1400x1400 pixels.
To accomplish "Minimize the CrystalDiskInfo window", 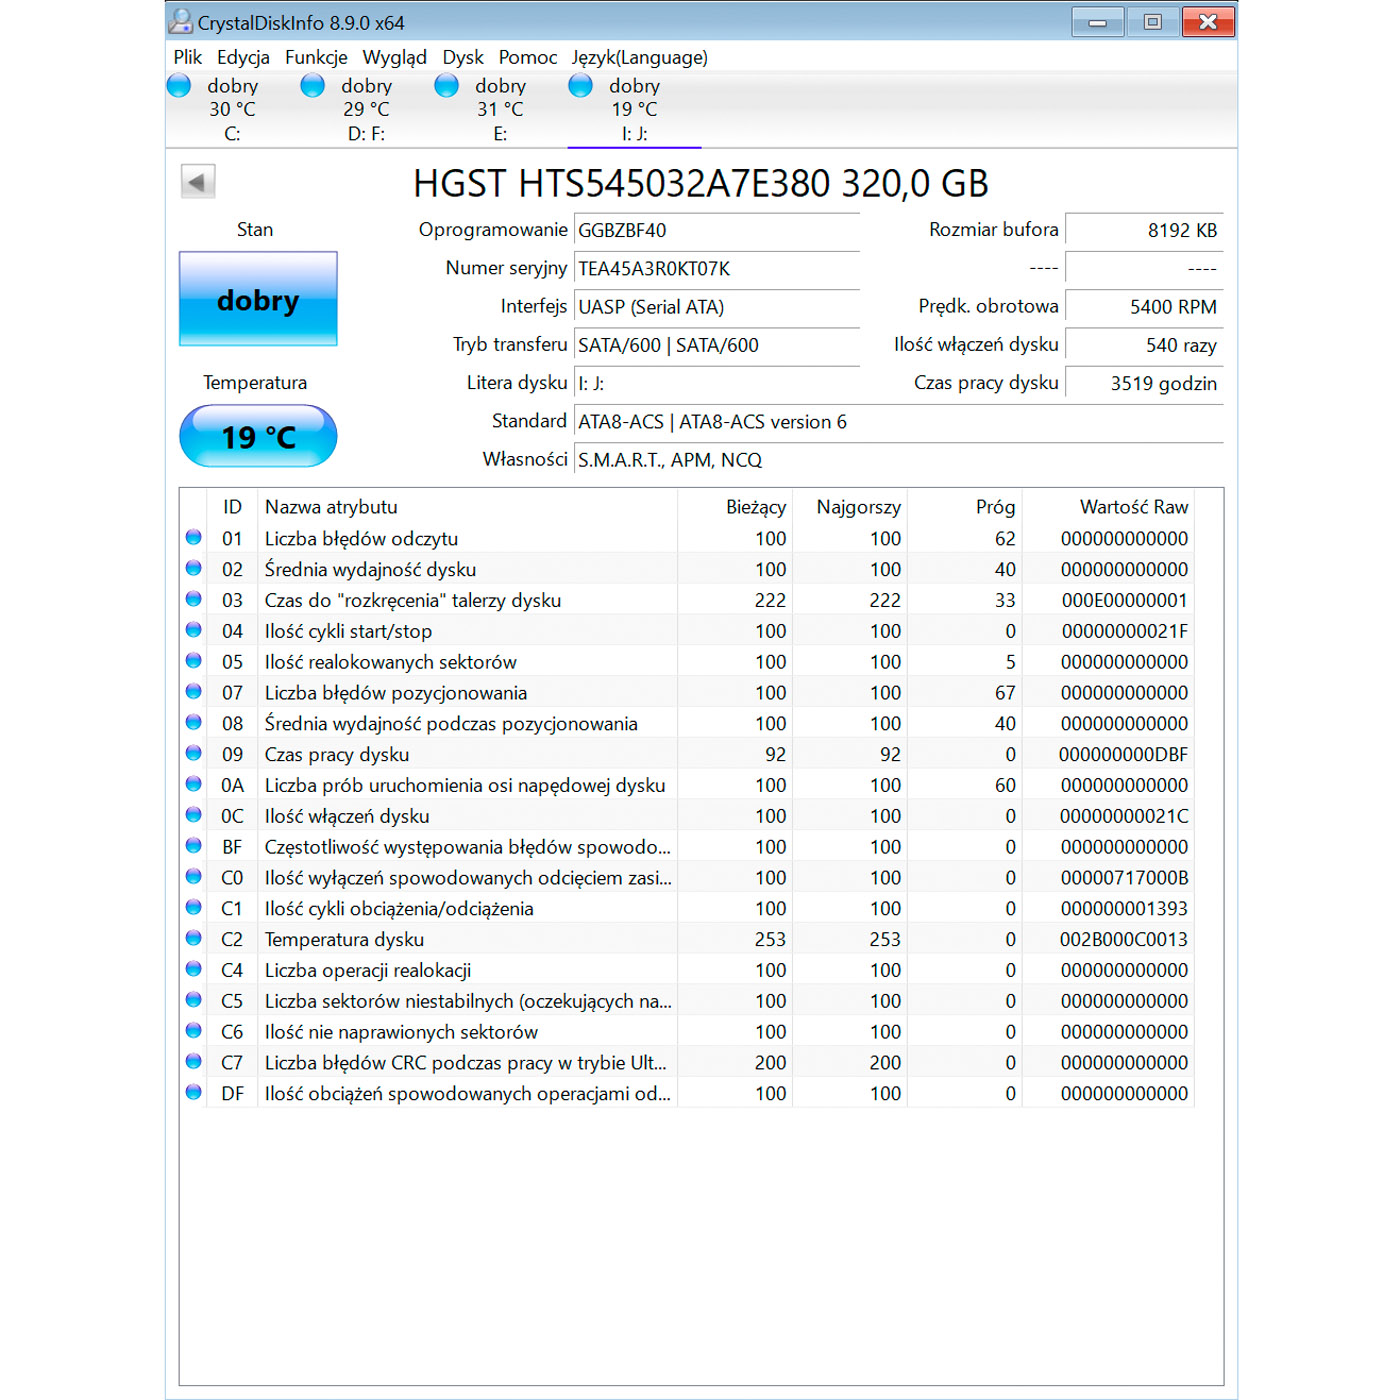I will point(1097,22).
